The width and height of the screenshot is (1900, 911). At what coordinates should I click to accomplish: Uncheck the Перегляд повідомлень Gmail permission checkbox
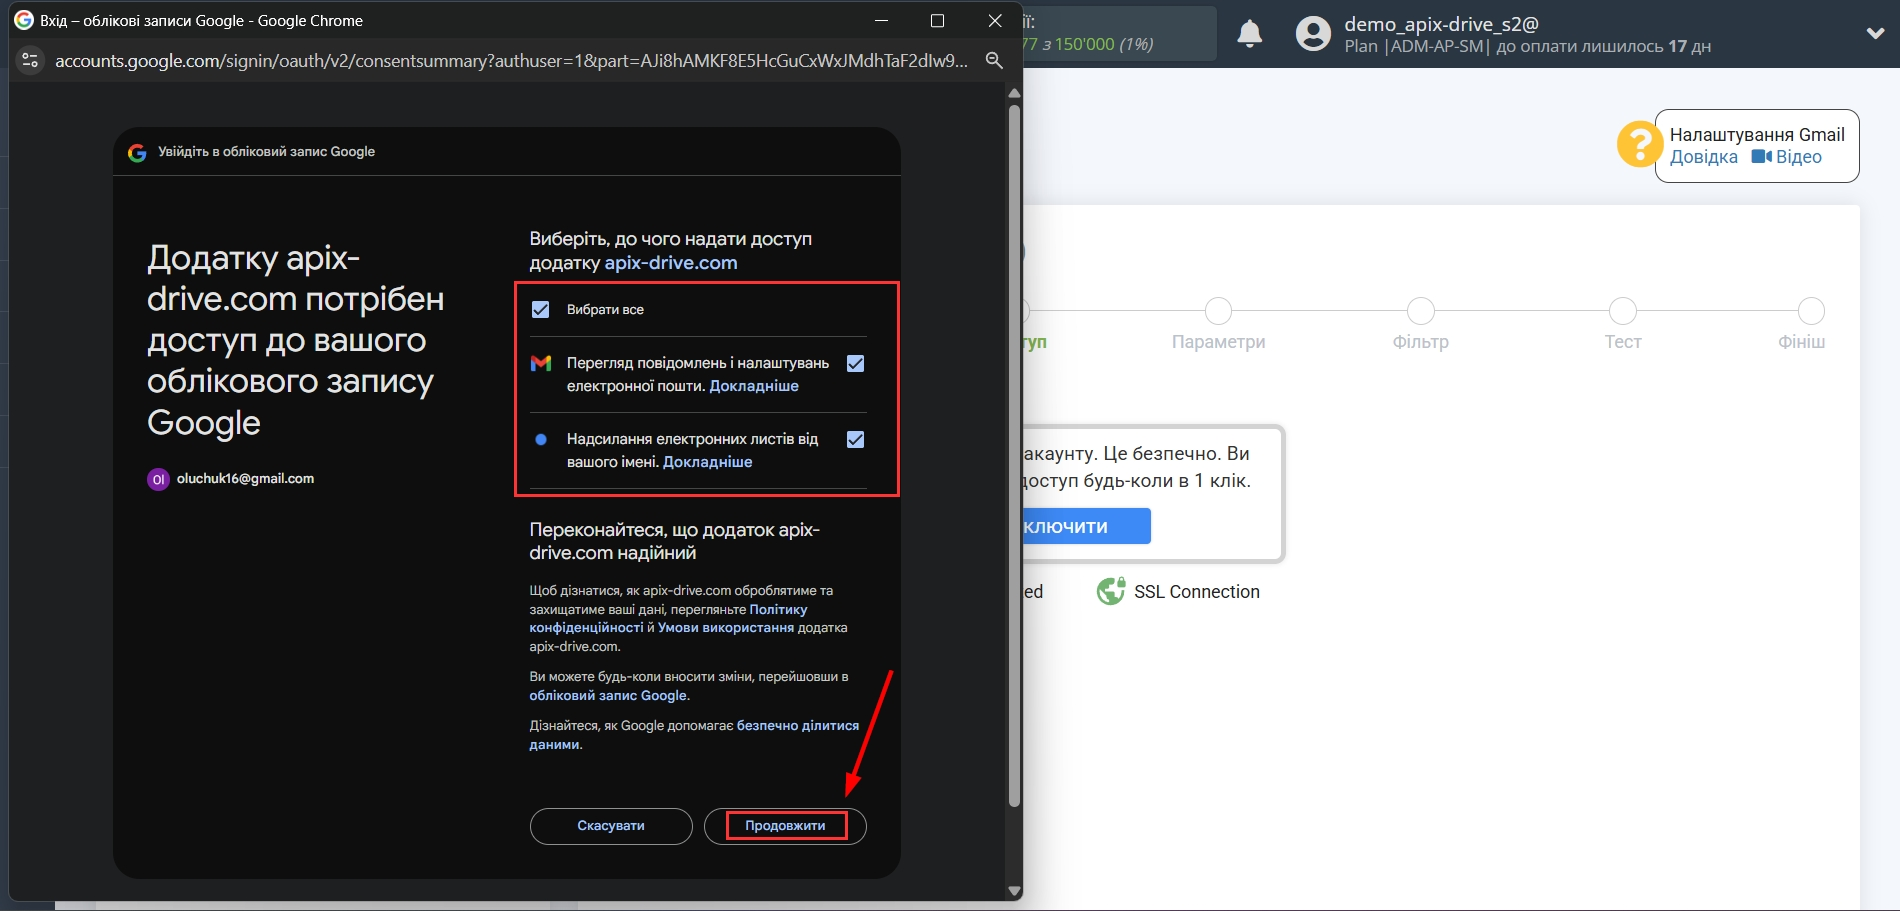856,364
